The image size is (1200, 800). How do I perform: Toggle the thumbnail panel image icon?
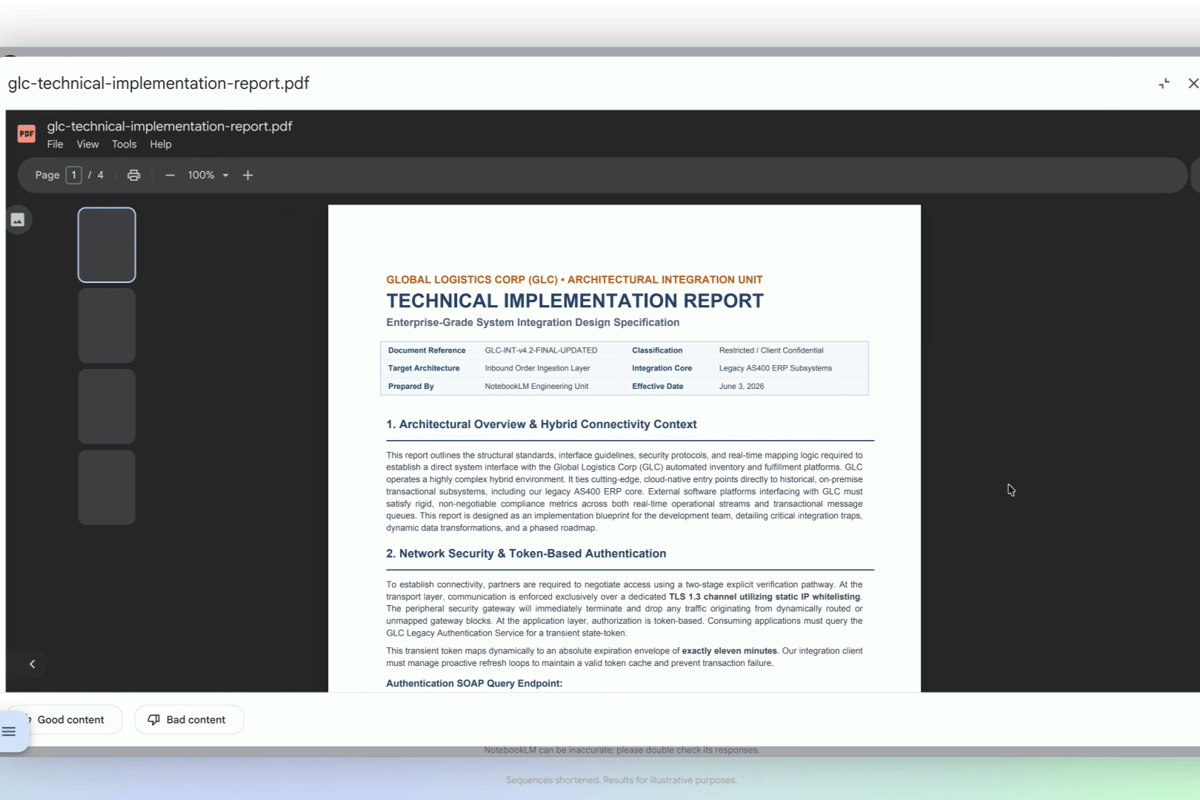point(18,220)
